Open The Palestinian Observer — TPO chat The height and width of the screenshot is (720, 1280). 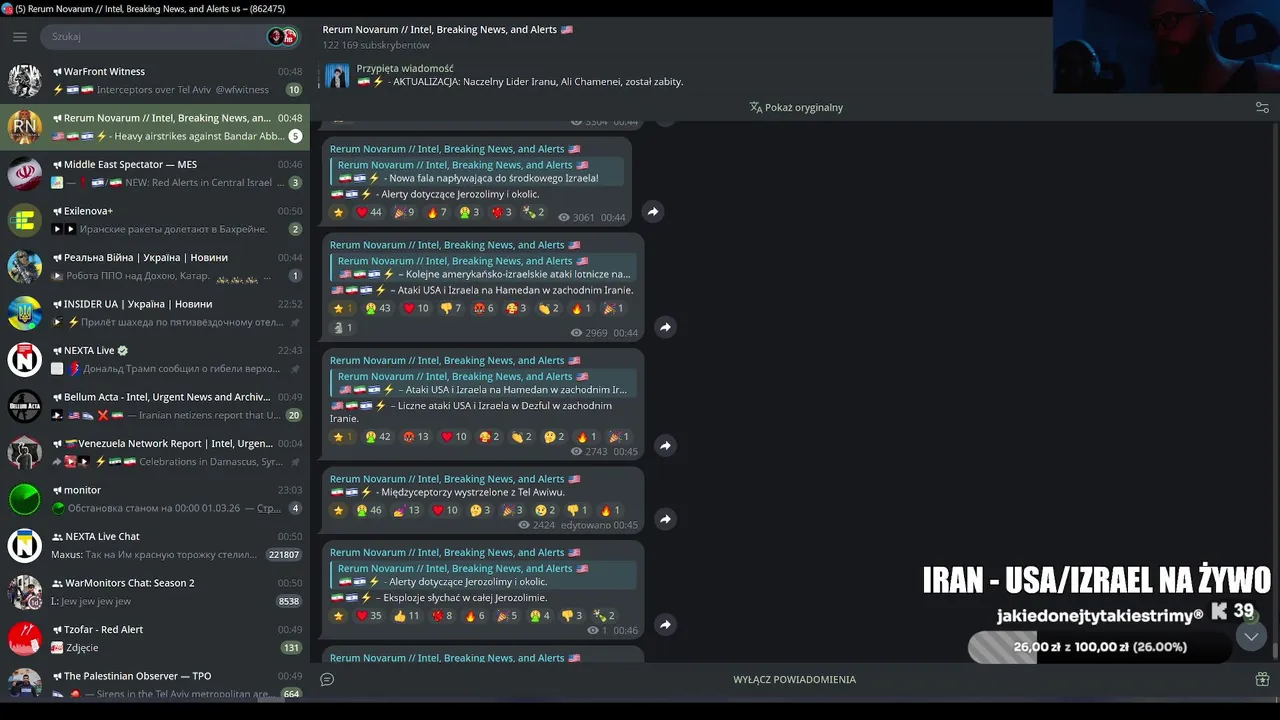click(155, 685)
